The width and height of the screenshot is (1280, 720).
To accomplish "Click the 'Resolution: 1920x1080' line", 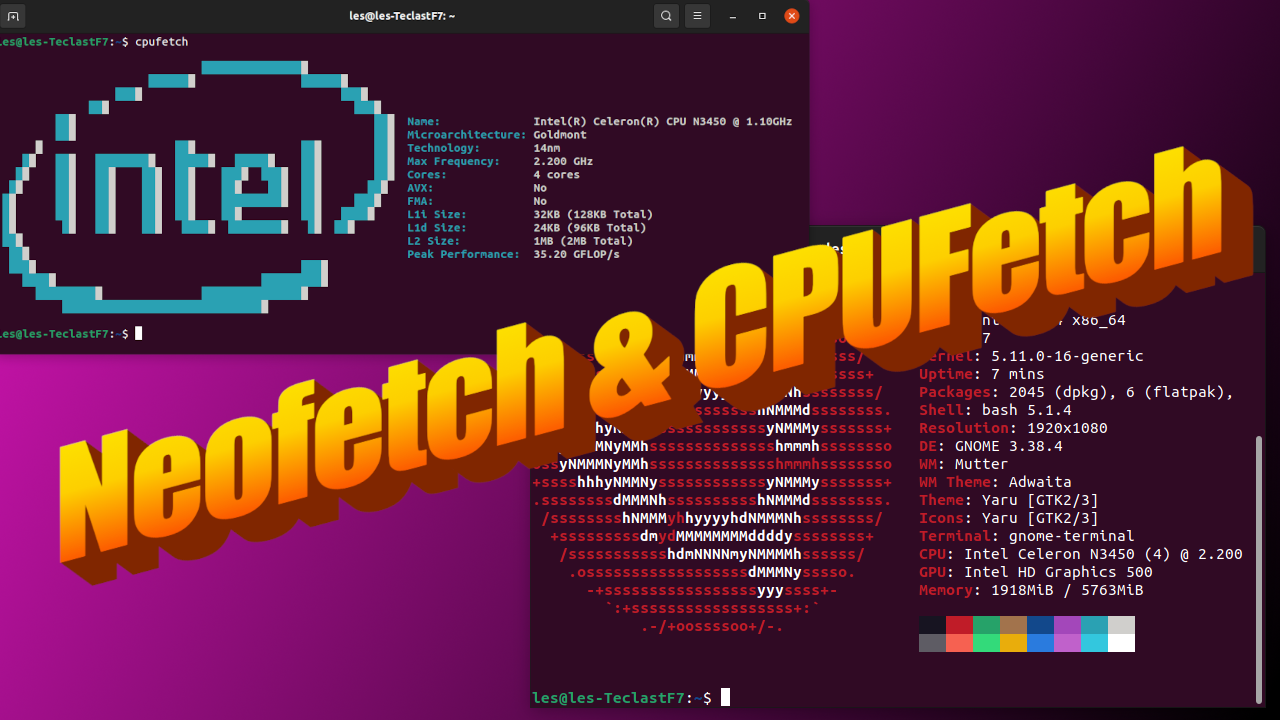I will 1013,428.
